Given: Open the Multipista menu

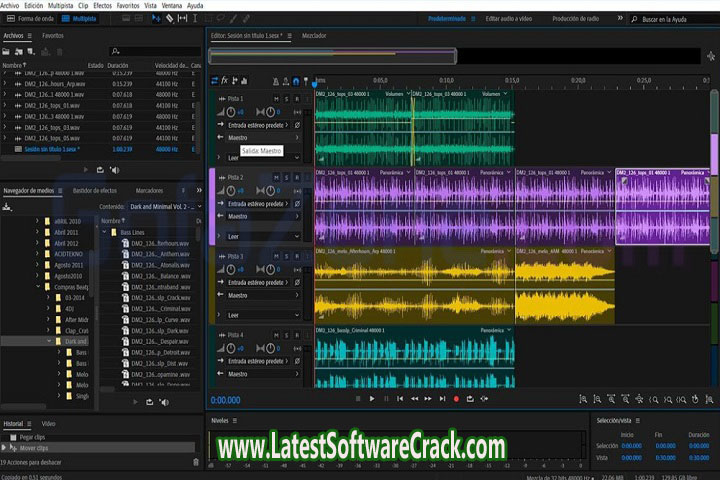Looking at the screenshot, I should click(60, 6).
